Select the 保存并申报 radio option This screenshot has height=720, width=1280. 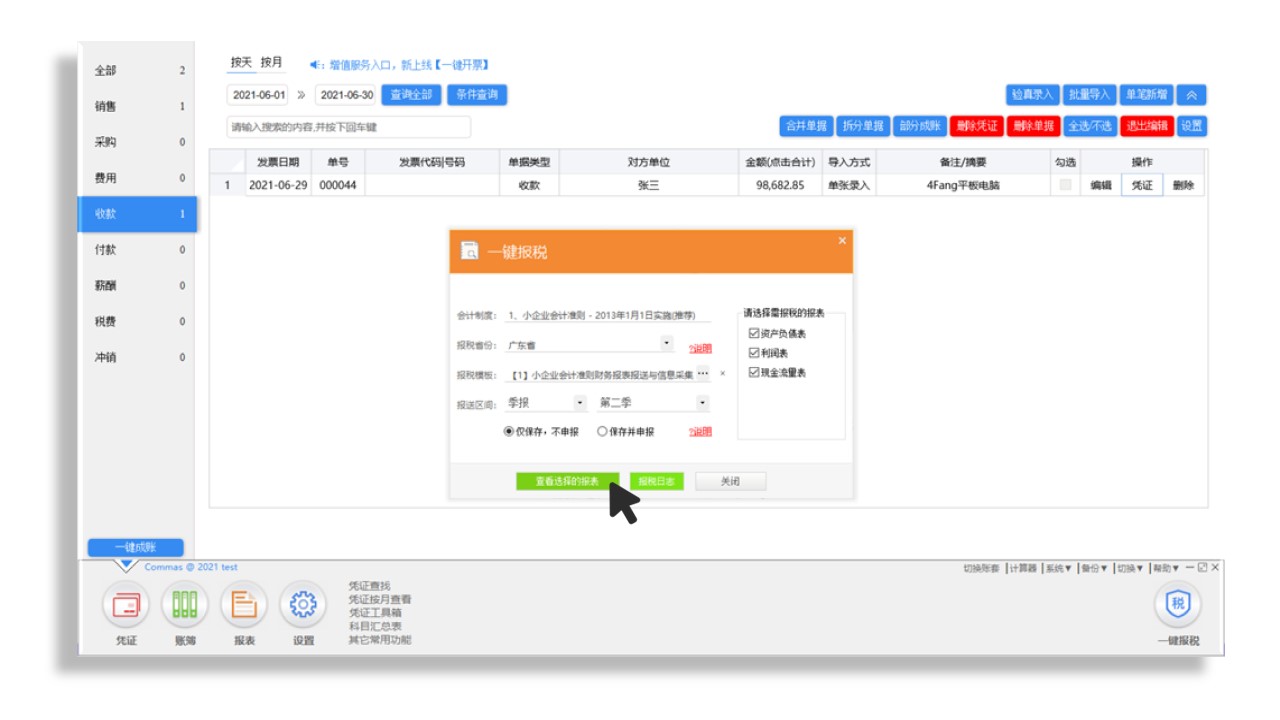[x=602, y=432]
